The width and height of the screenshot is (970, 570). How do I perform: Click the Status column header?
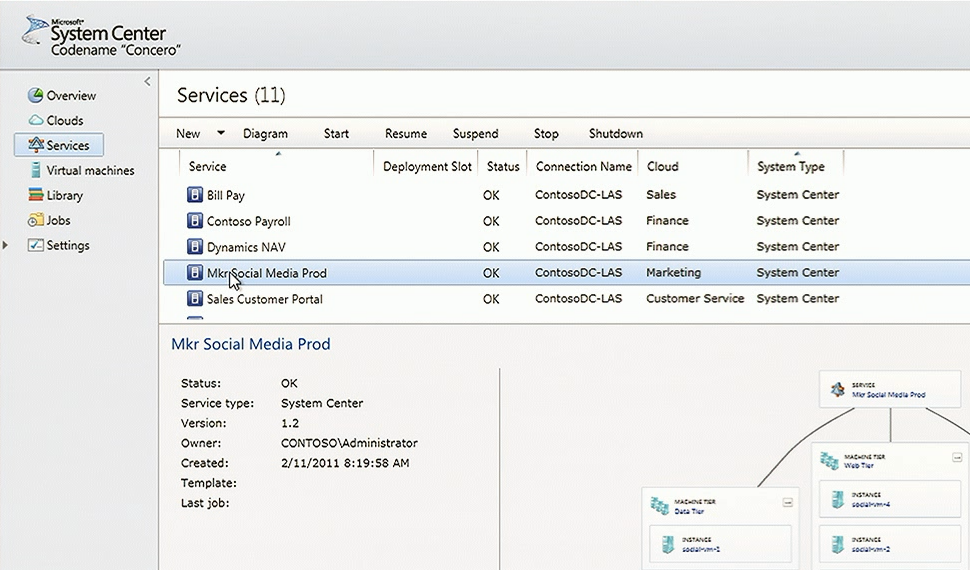[503, 166]
